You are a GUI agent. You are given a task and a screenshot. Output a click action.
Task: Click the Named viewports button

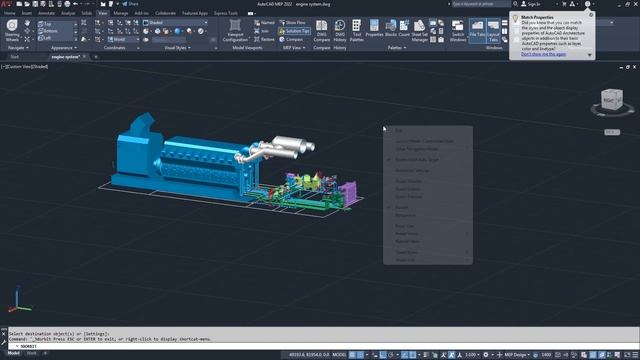(264, 22)
